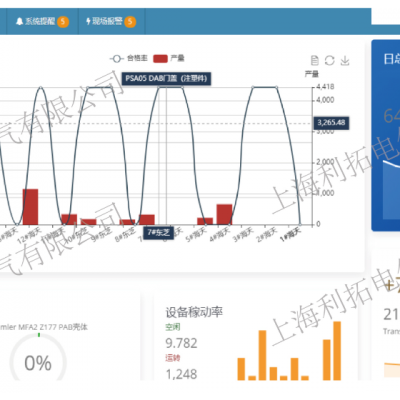Select the 7#东芝 highlighted axis label
Screen dimensions: 400x400
coord(159,232)
